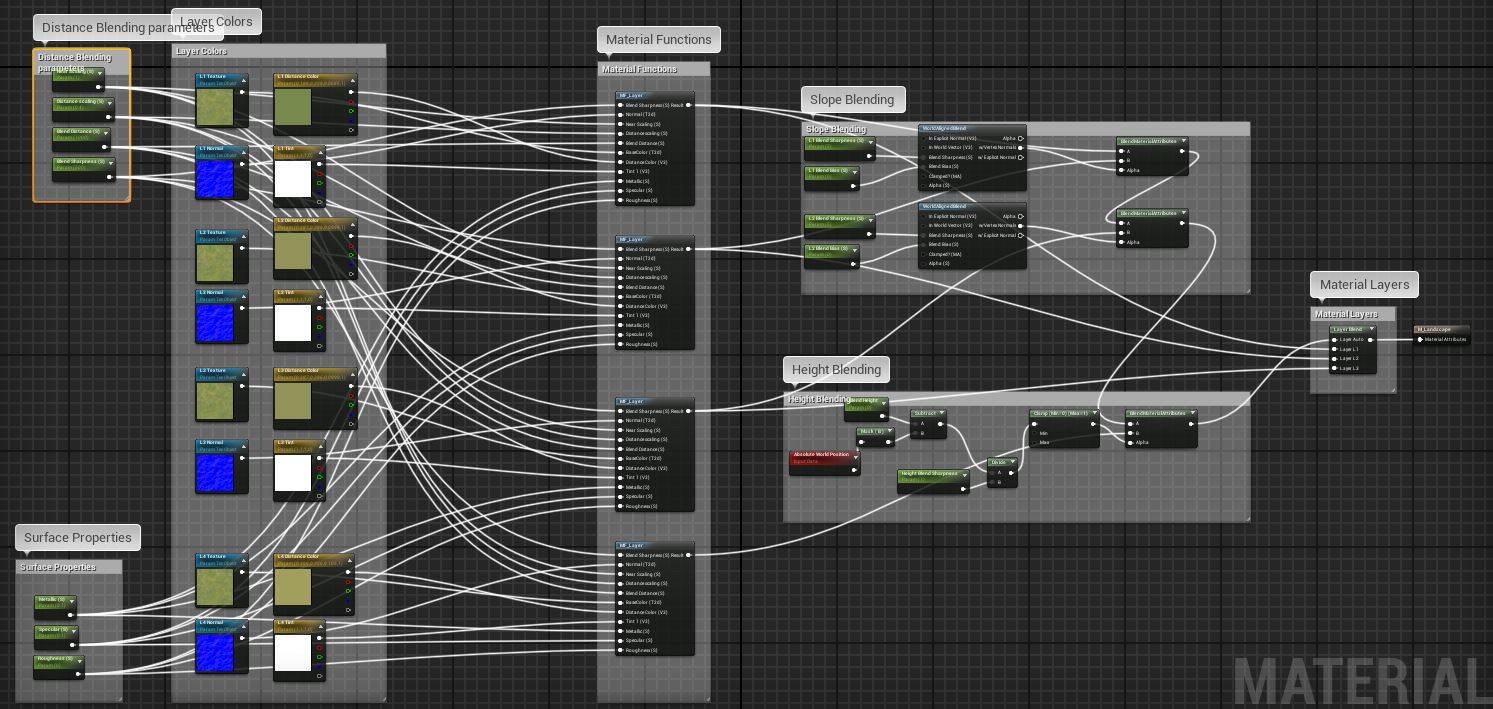The image size is (1493, 709).
Task: Click green channel pin of L2 Distance Color
Action: 350,255
